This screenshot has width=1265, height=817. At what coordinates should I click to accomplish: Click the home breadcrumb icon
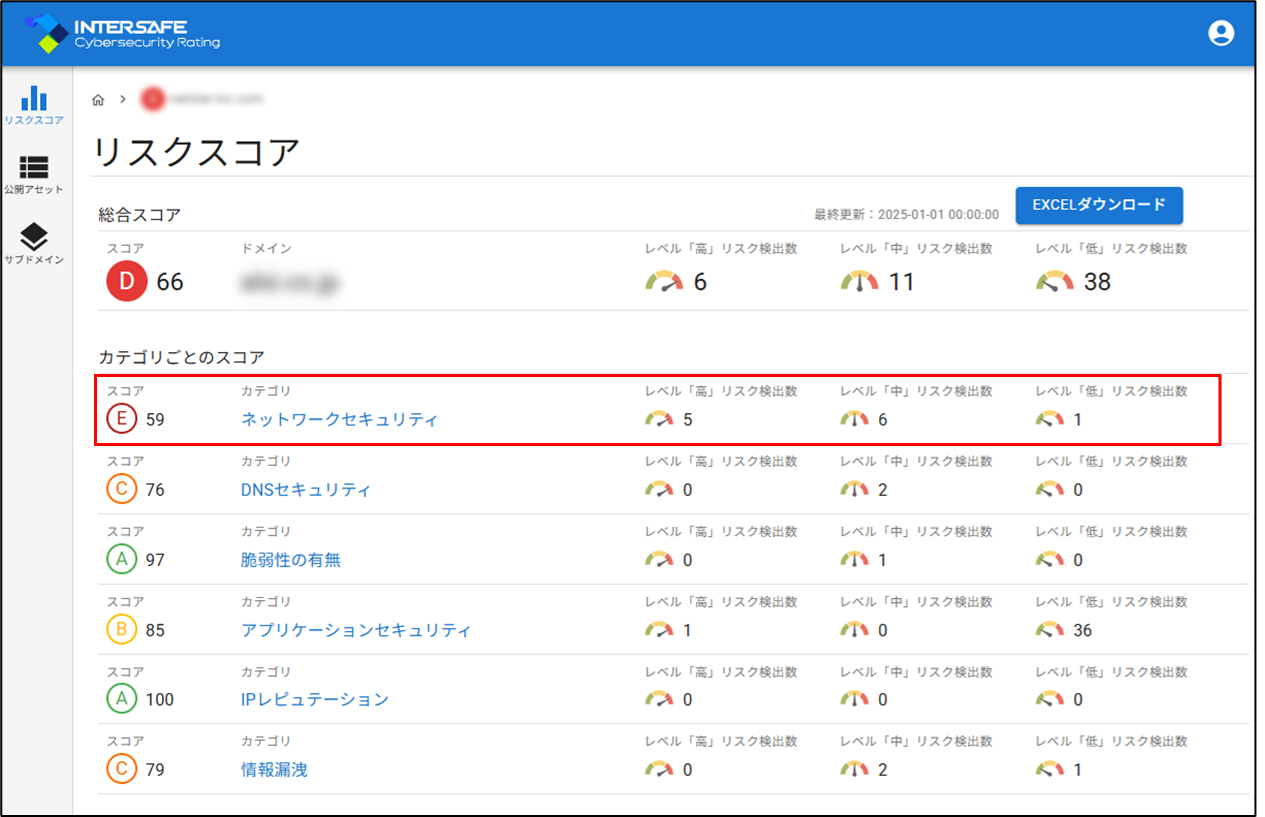(98, 99)
